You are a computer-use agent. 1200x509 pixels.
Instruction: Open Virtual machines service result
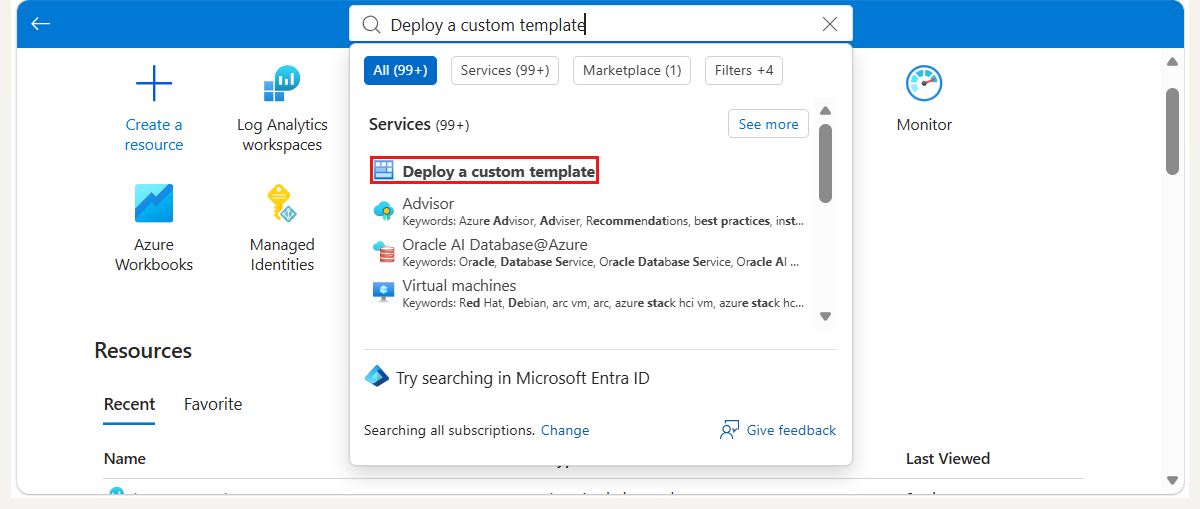(x=588, y=293)
